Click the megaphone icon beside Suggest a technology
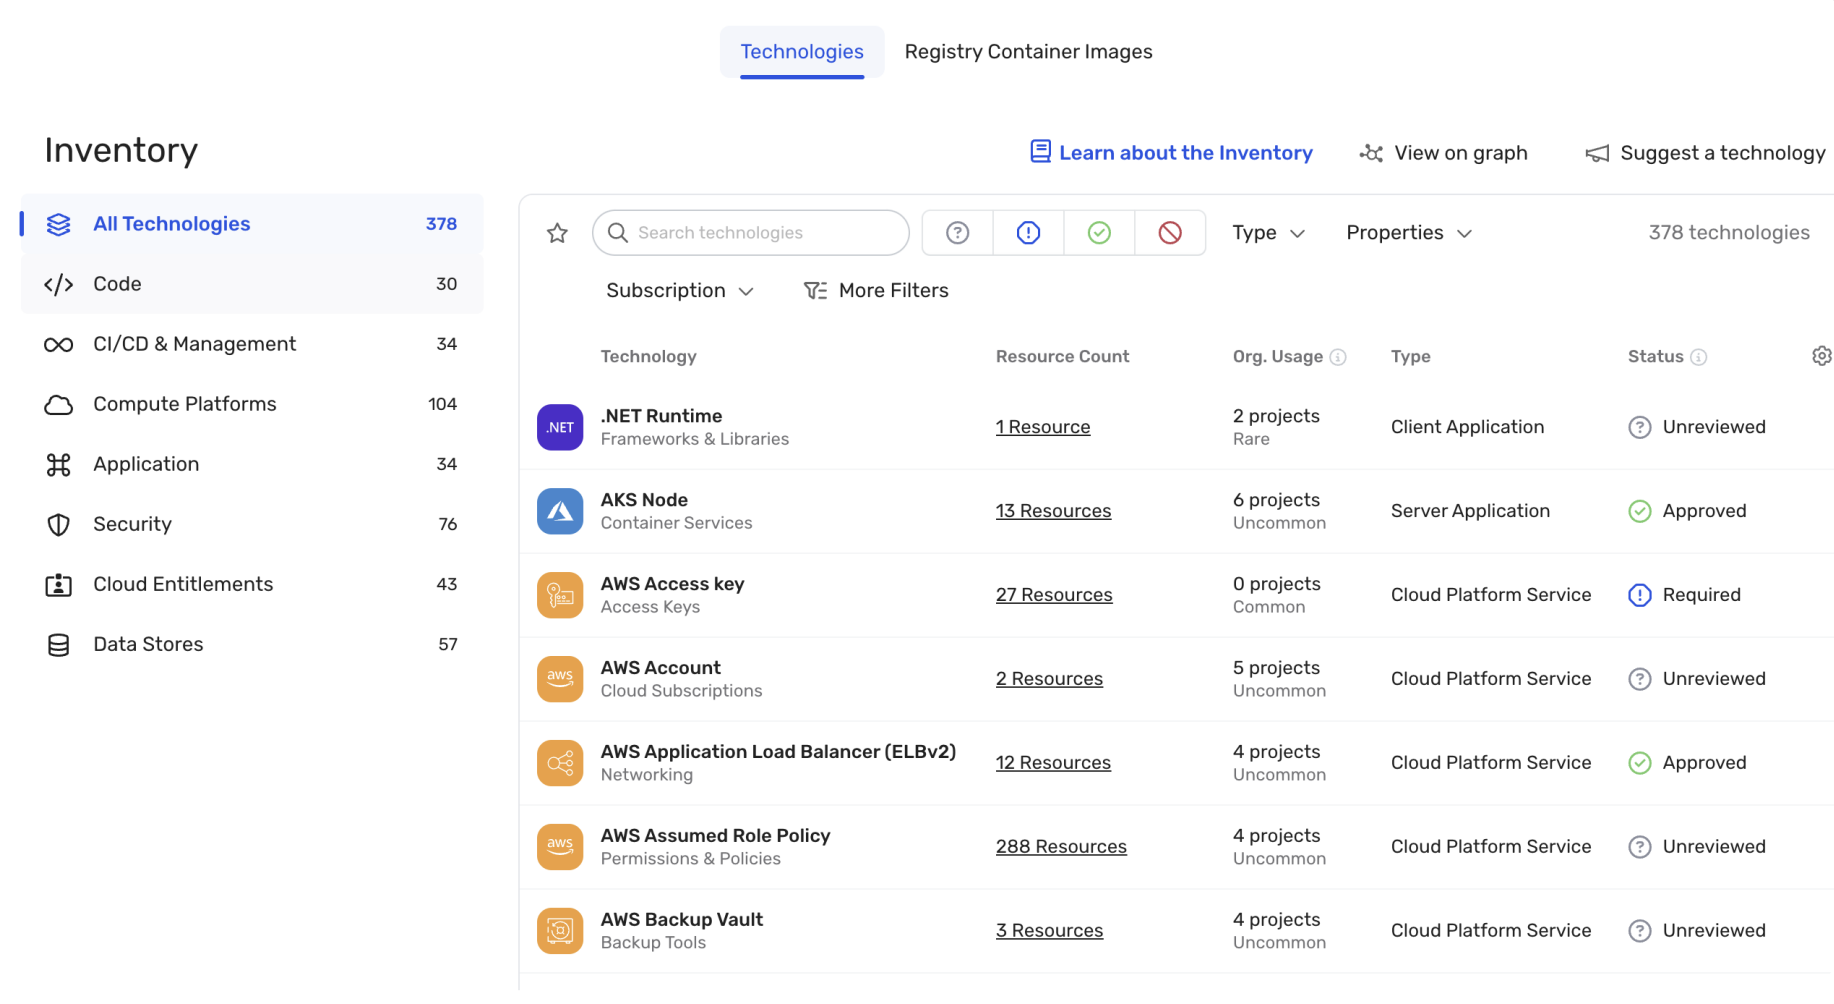The height and width of the screenshot is (1004, 1834). tap(1597, 153)
